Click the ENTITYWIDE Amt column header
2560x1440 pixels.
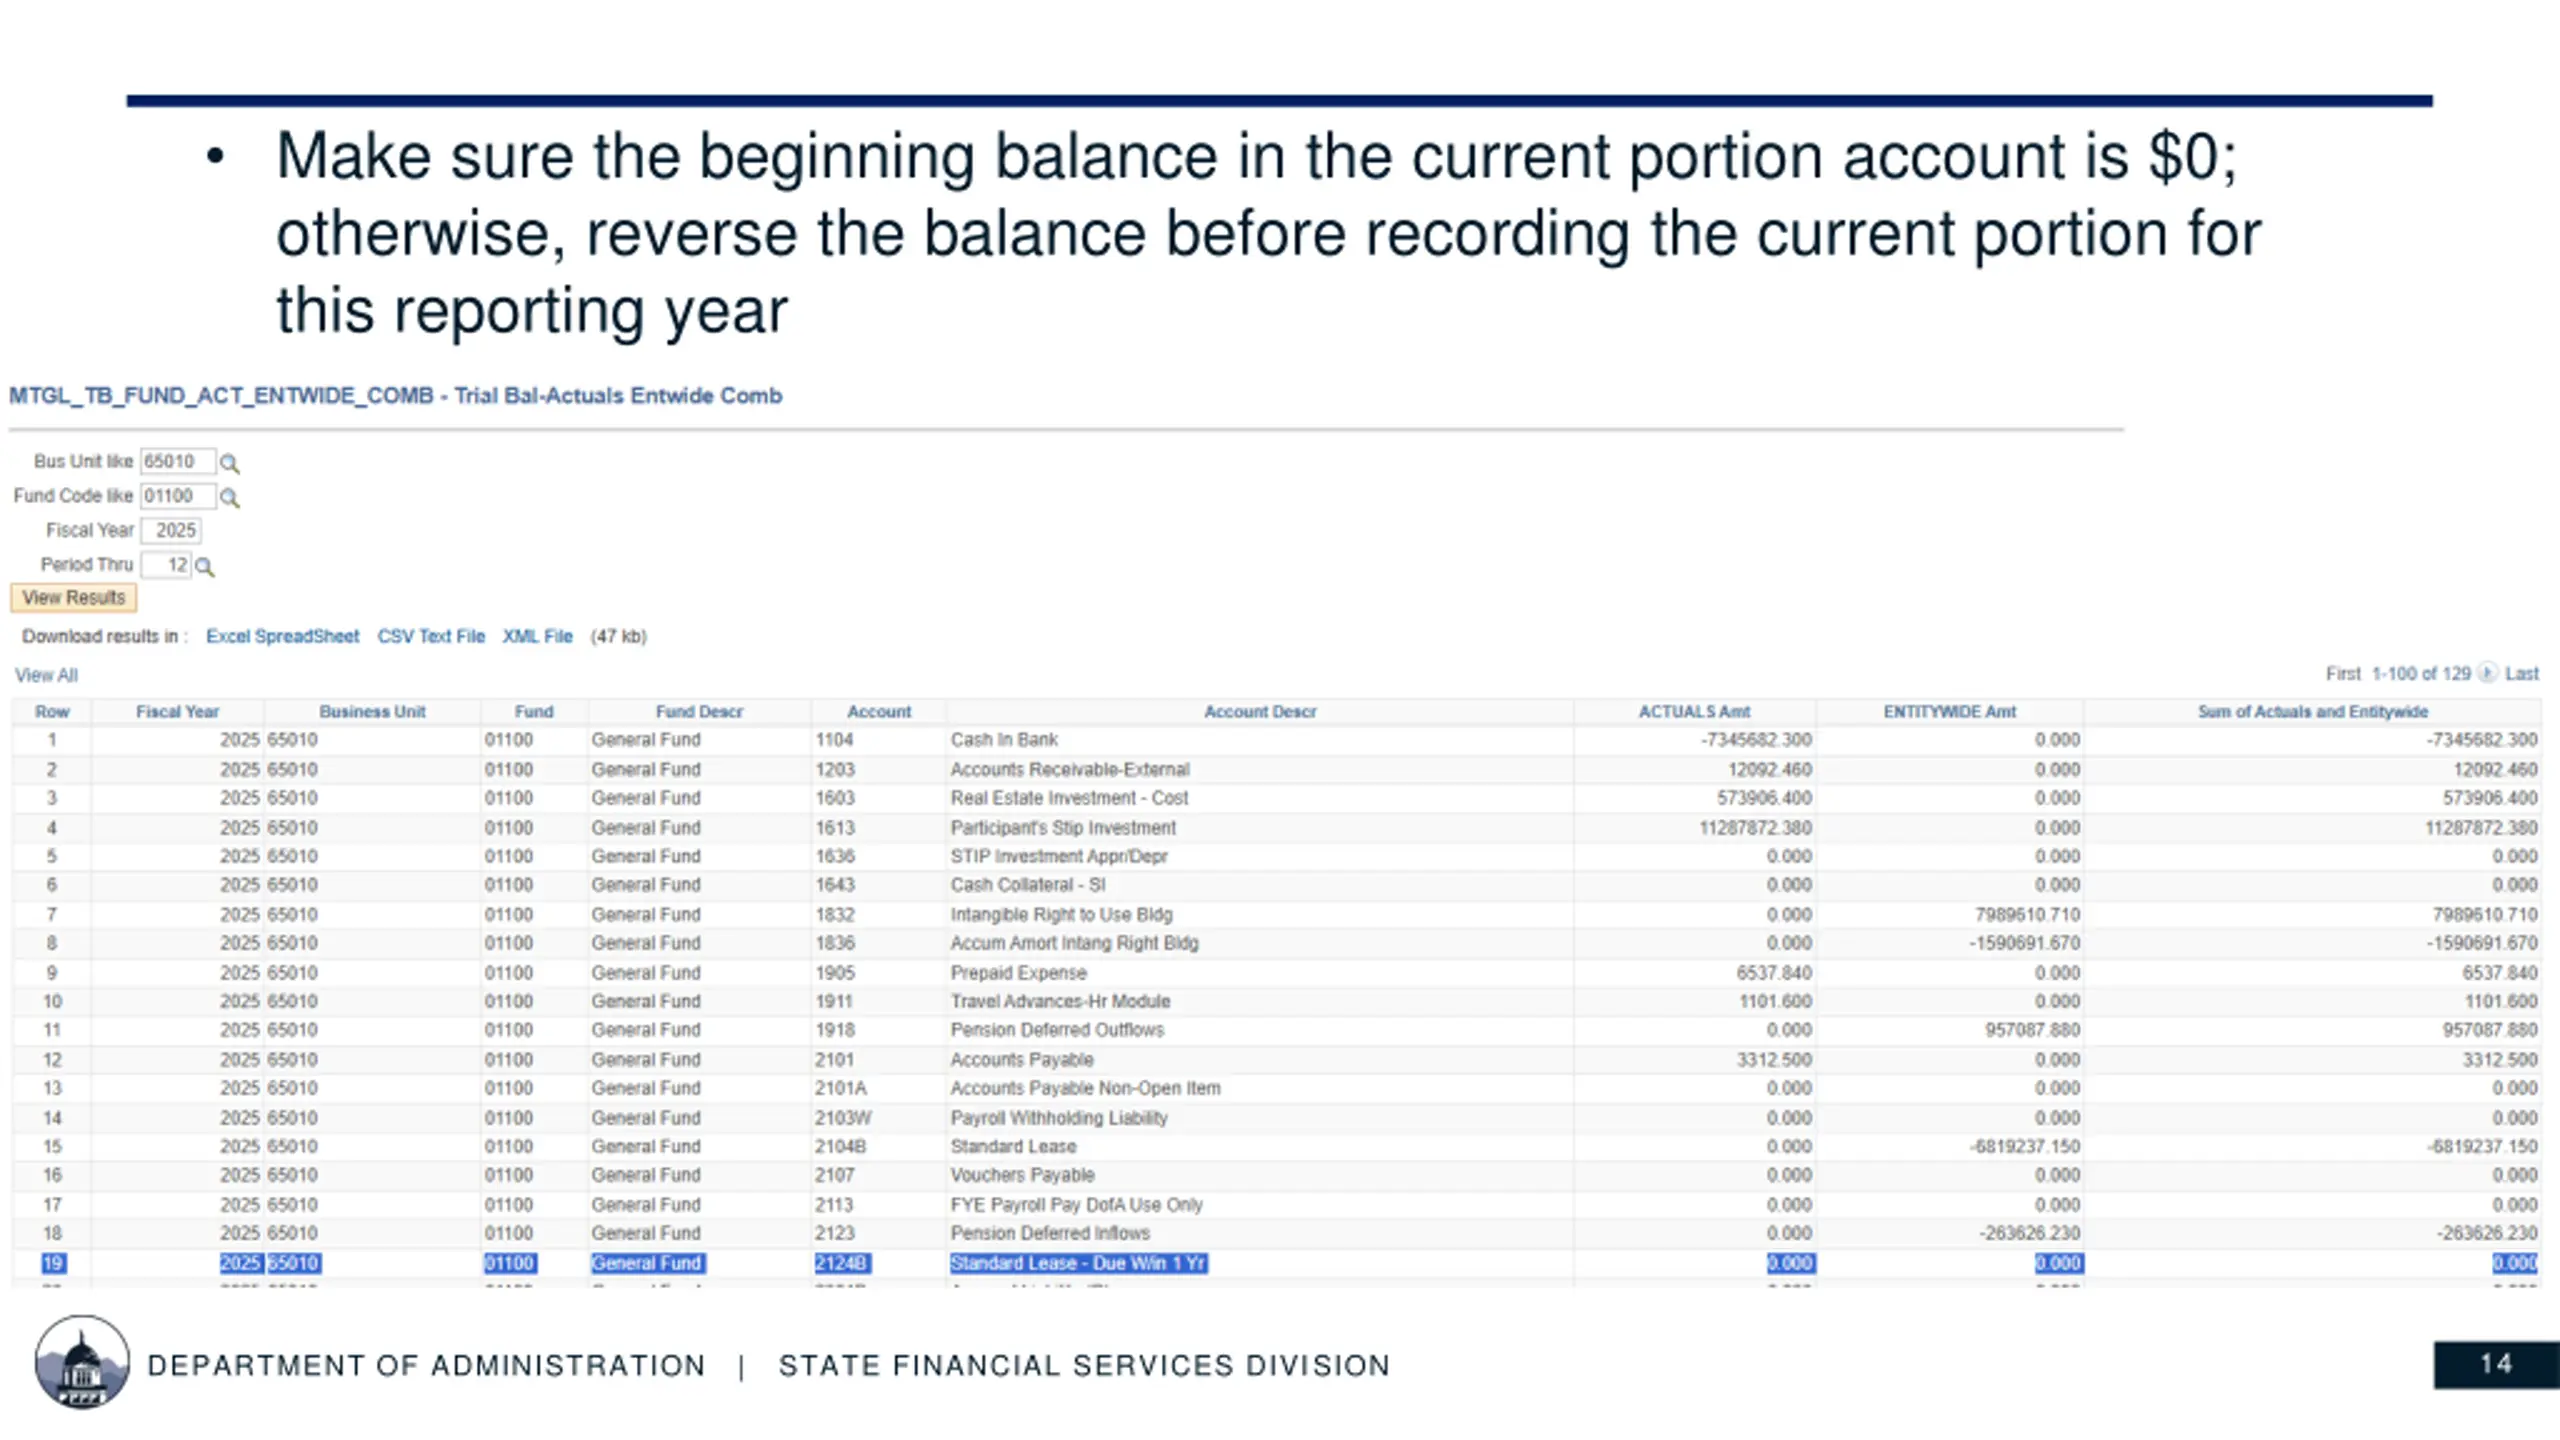coord(1949,711)
